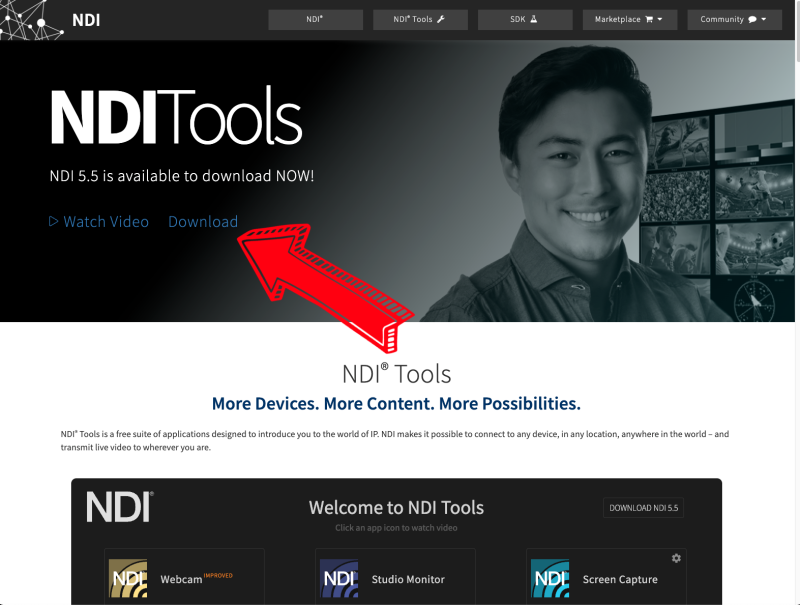
Task: Click the Watch Video link
Action: click(x=106, y=221)
